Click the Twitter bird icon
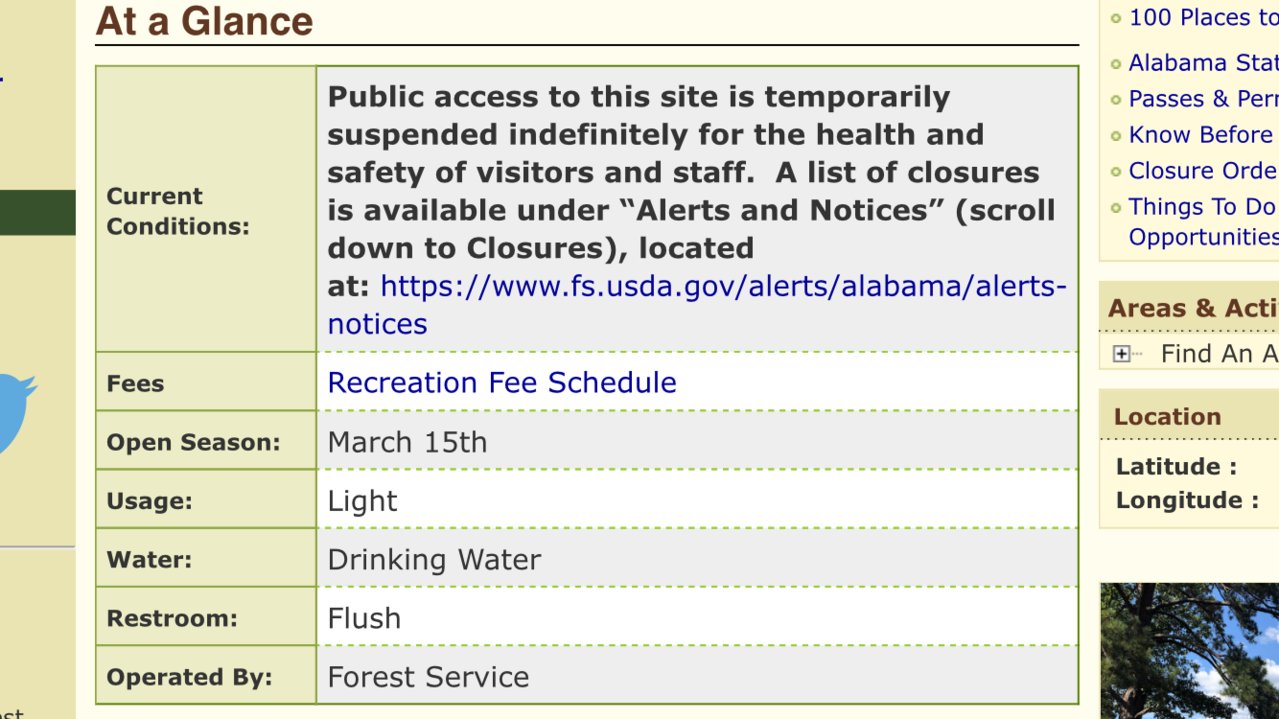This screenshot has height=719, width=1279. tap(17, 413)
